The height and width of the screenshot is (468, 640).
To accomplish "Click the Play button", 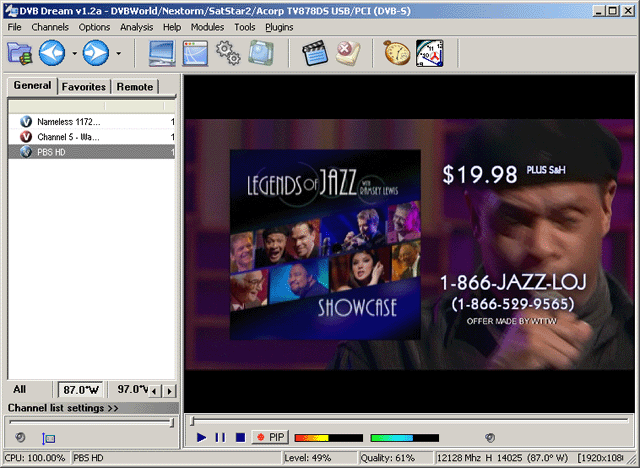I will [x=201, y=438].
